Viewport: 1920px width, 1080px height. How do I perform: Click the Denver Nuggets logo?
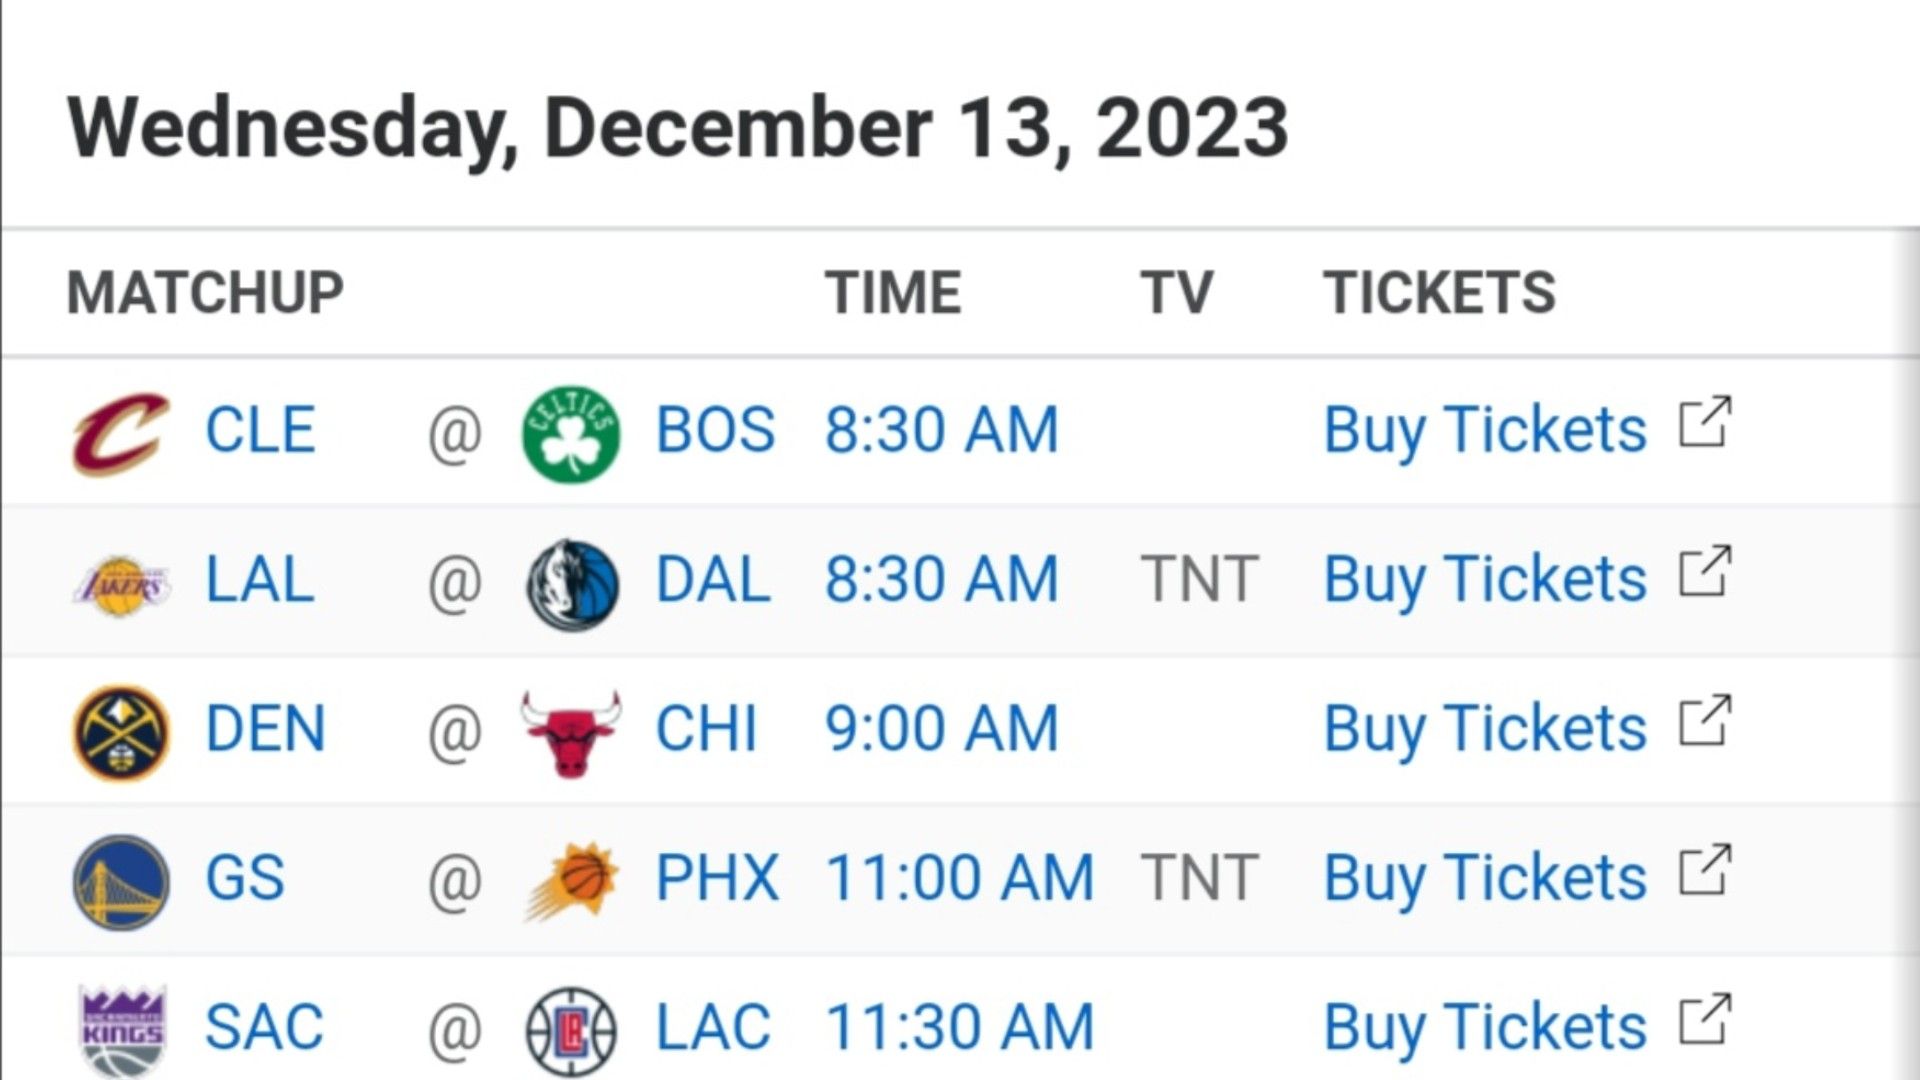coord(121,733)
